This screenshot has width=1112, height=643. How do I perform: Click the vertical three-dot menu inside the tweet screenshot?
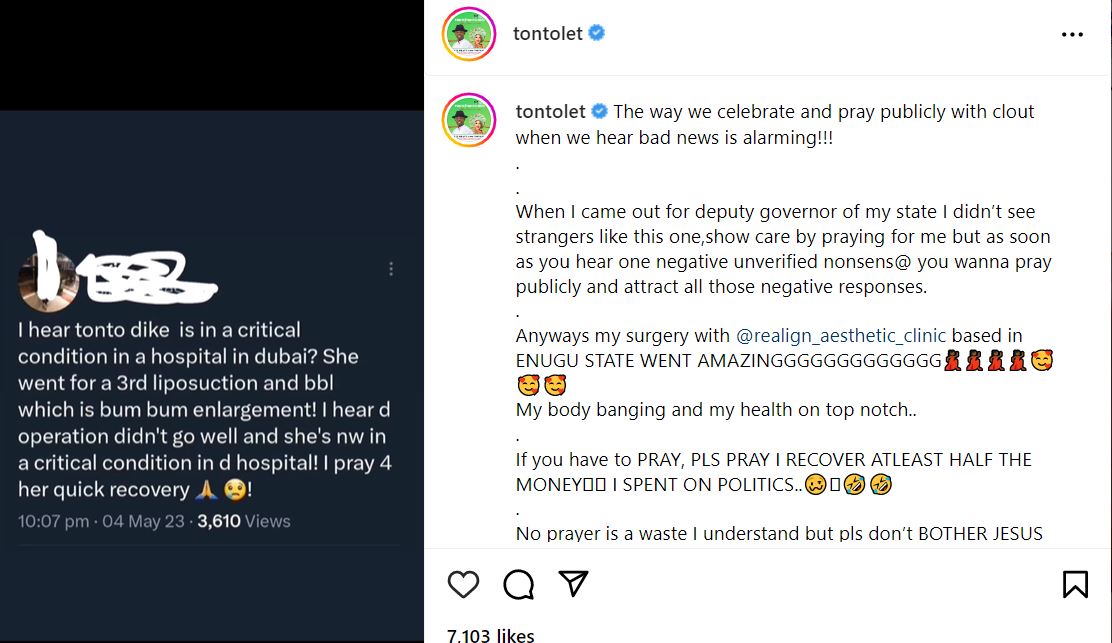click(391, 269)
